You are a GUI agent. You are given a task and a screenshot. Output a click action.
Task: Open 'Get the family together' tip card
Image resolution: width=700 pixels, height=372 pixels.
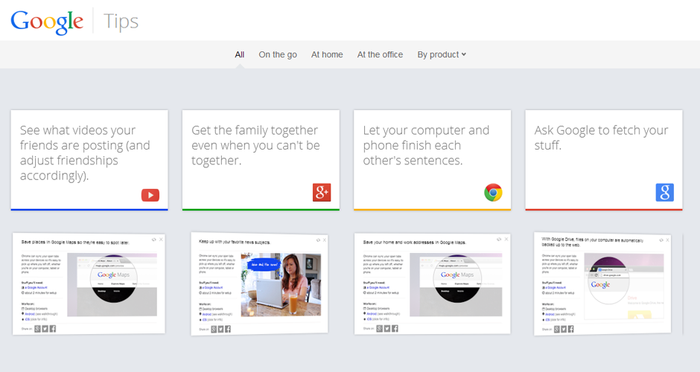(261, 160)
